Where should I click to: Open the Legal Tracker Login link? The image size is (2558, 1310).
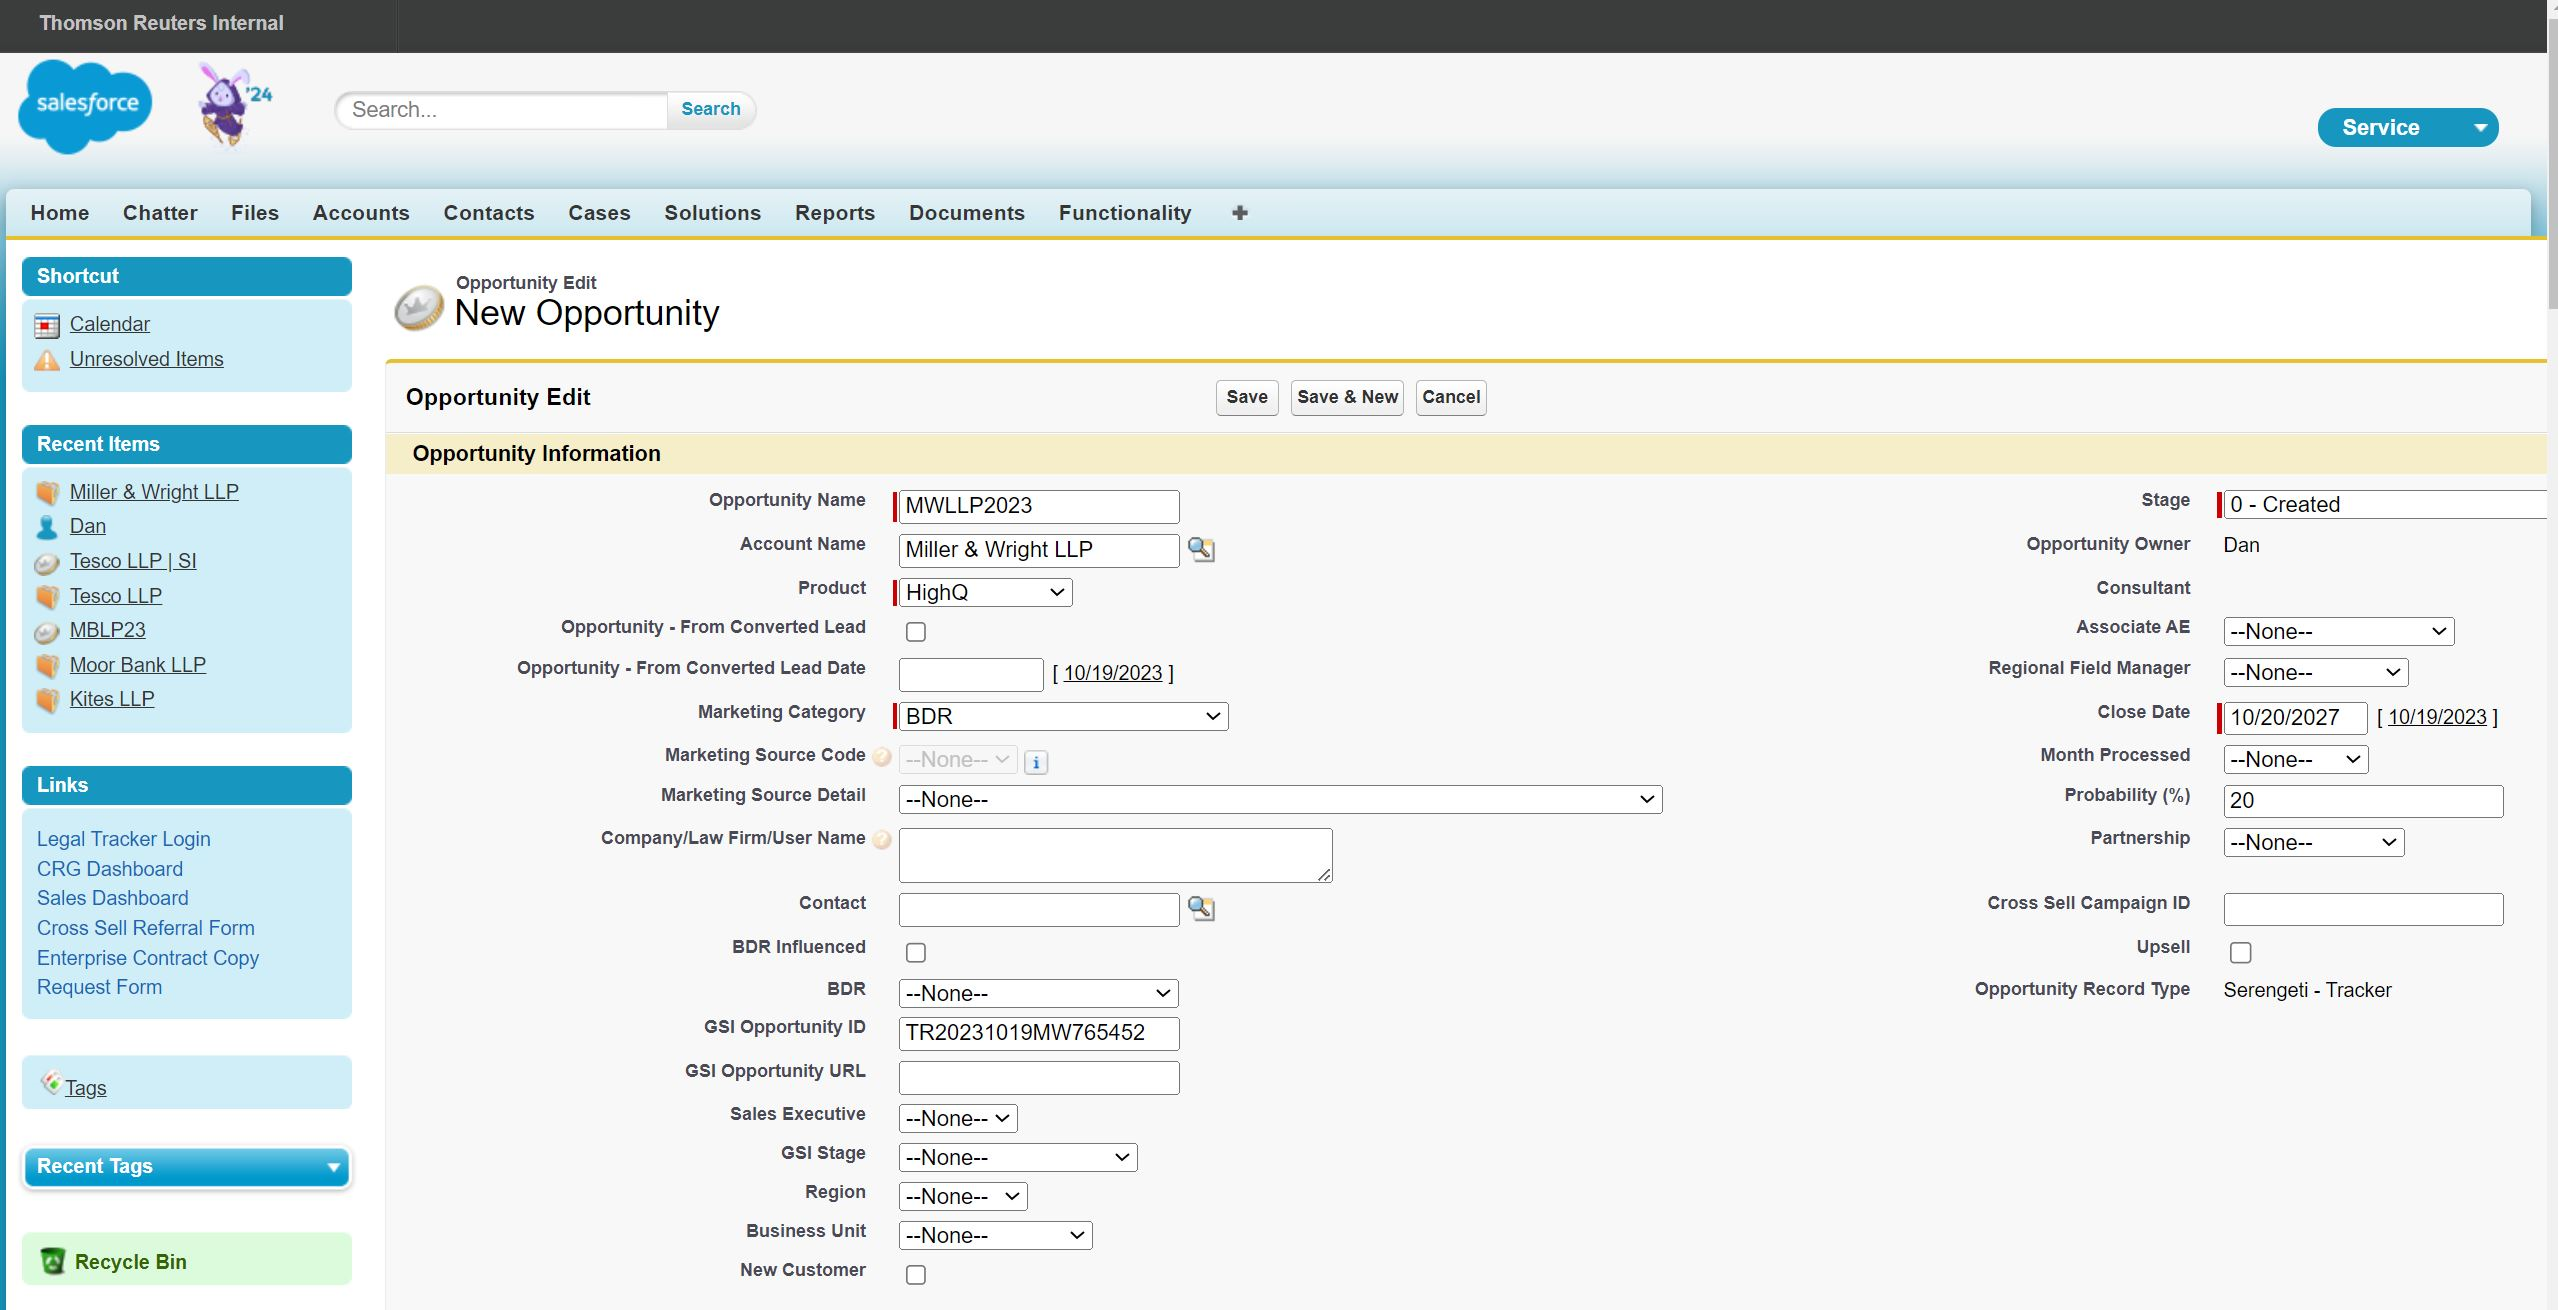[124, 839]
